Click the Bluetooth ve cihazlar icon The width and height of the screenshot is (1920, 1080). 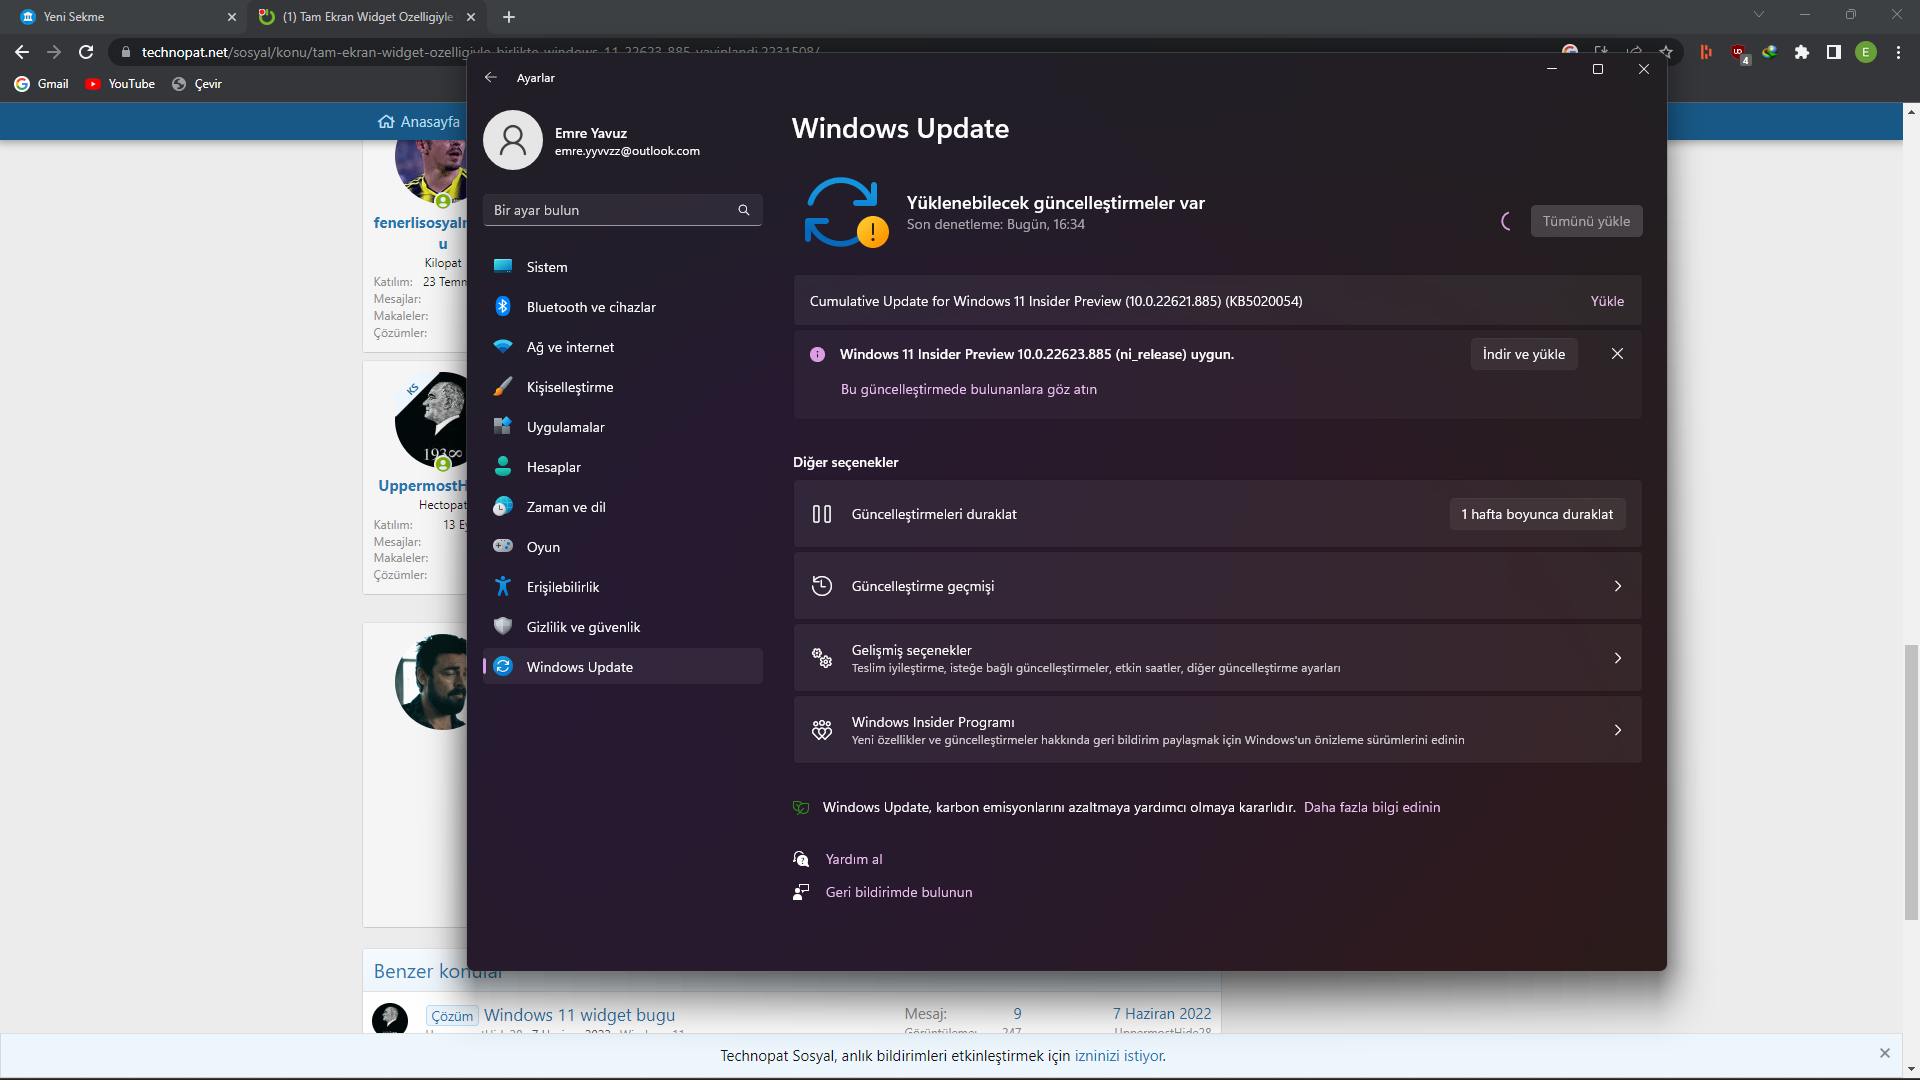pyautogui.click(x=503, y=307)
